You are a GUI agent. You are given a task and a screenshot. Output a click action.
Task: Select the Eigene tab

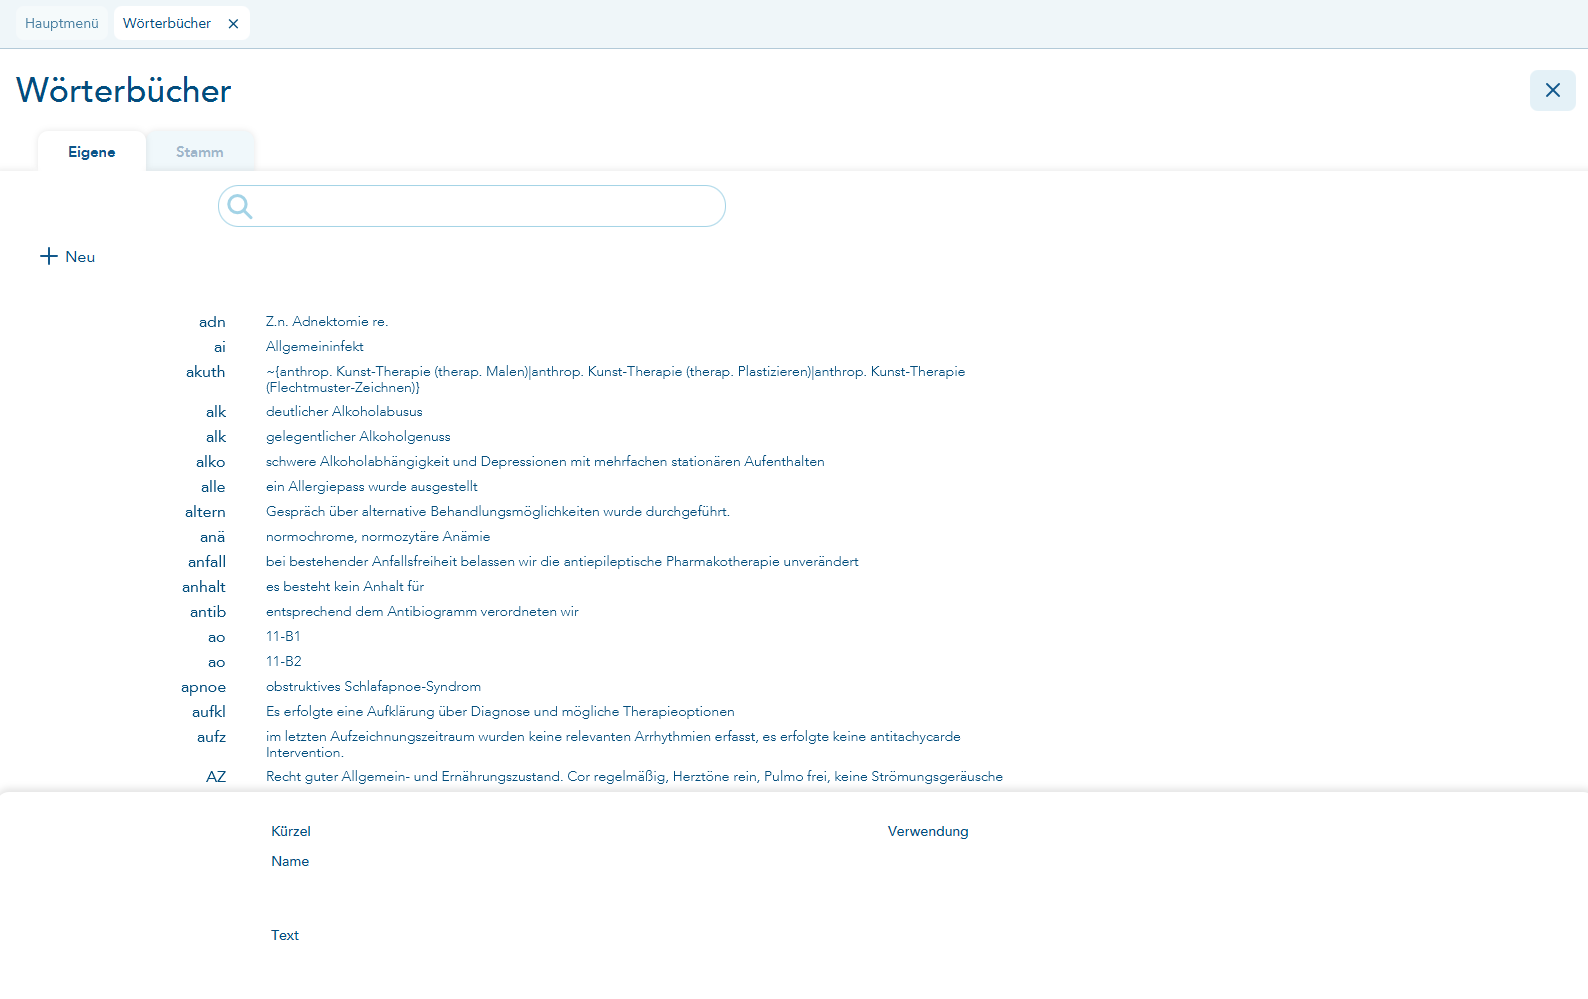point(92,152)
